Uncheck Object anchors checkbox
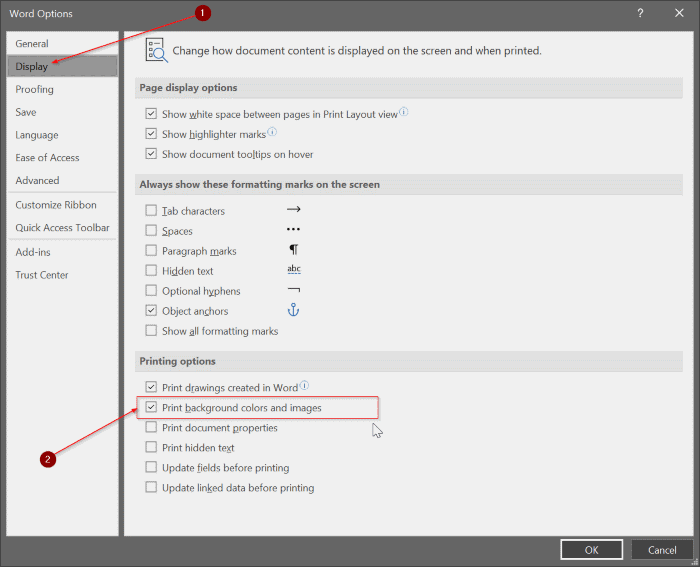Image resolution: width=700 pixels, height=567 pixels. tap(151, 311)
